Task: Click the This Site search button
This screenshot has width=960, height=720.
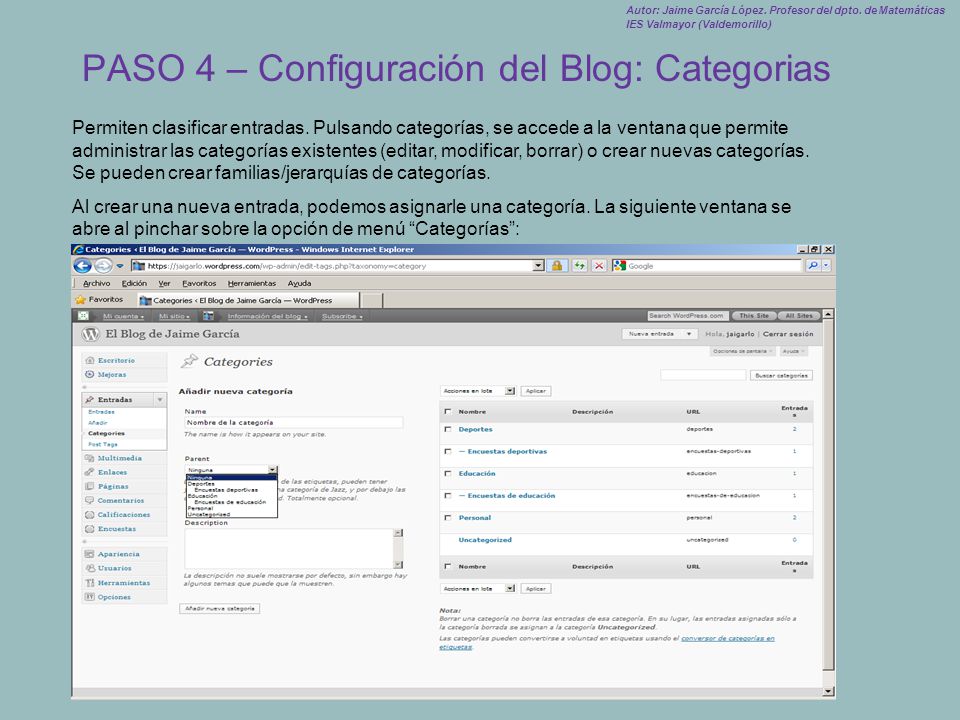Action: (754, 316)
